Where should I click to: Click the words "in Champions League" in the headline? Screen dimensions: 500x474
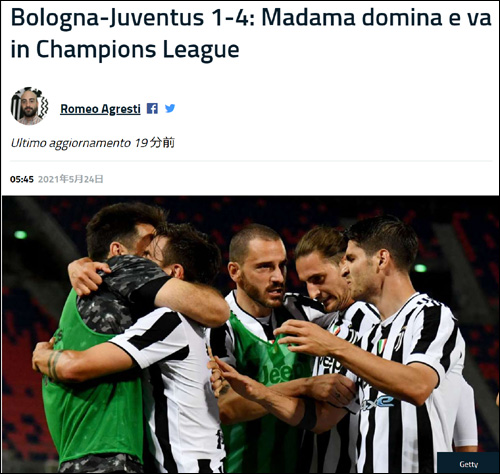125,49
